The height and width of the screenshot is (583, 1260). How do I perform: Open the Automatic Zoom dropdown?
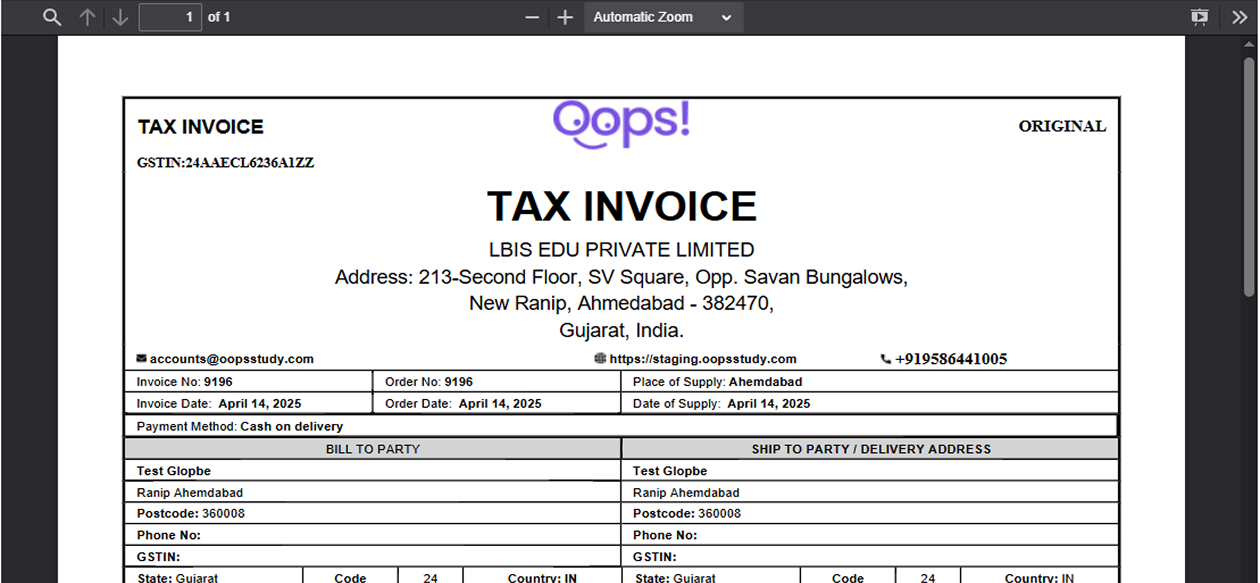(663, 17)
